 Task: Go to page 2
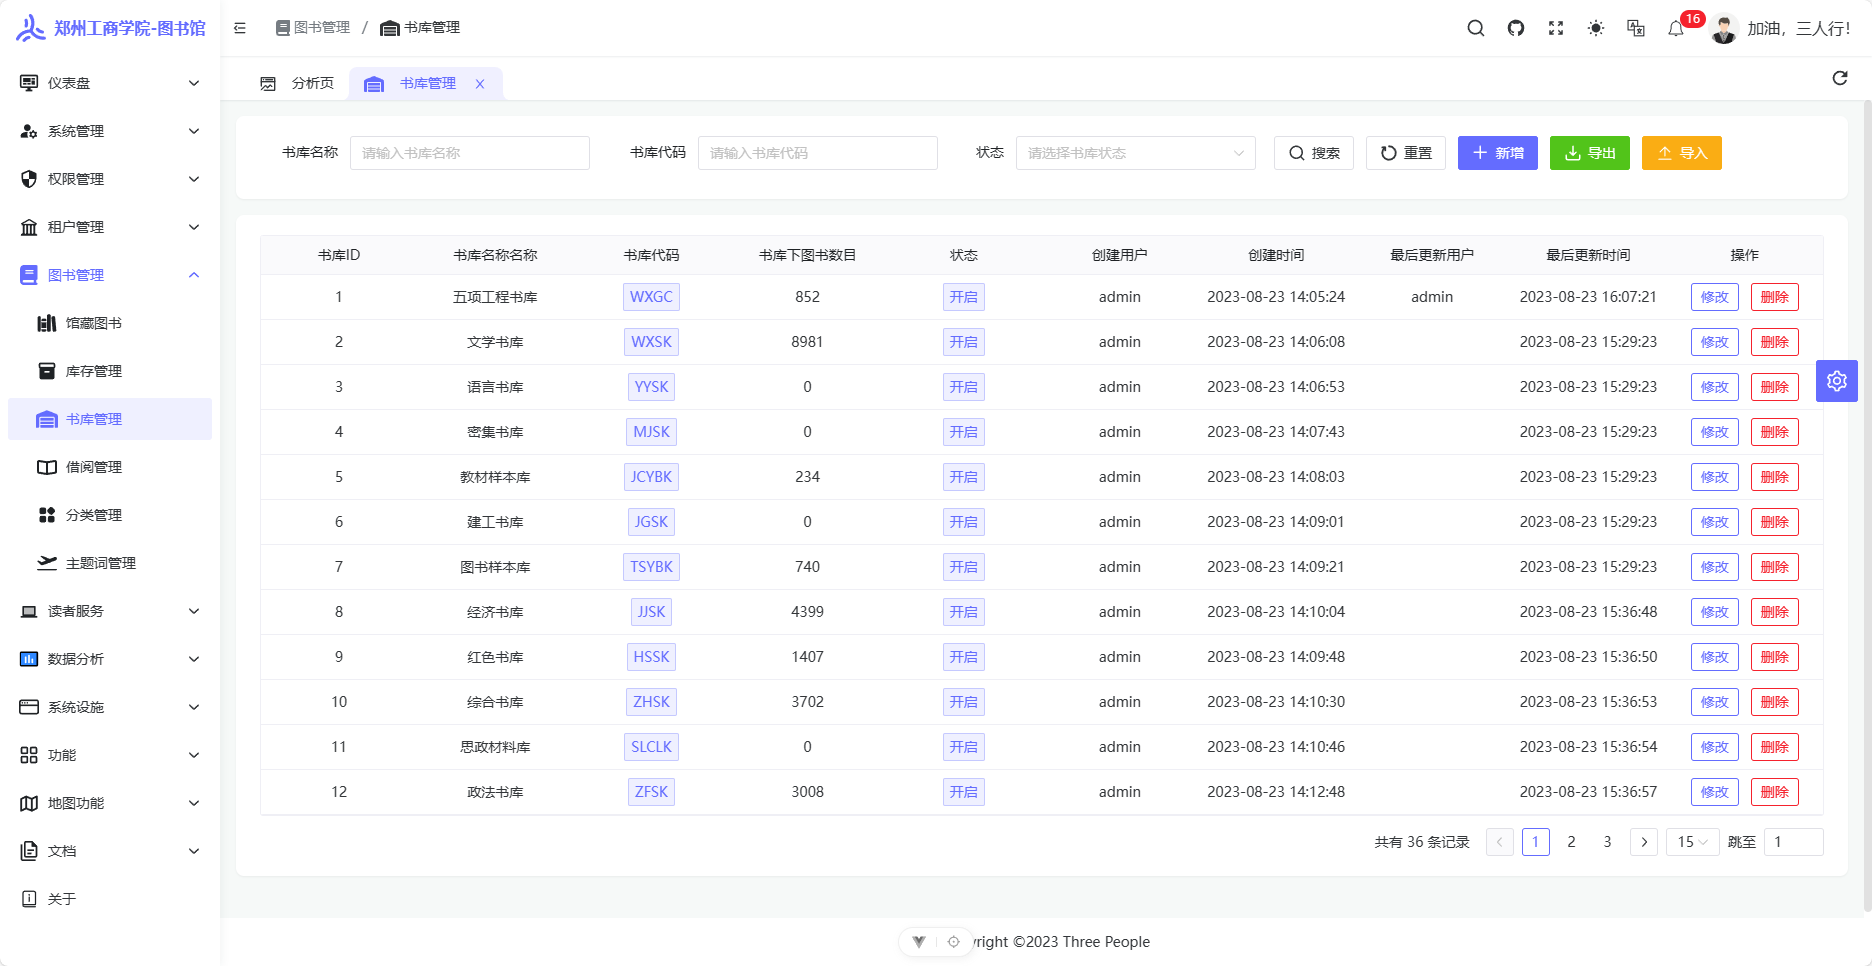(1572, 842)
